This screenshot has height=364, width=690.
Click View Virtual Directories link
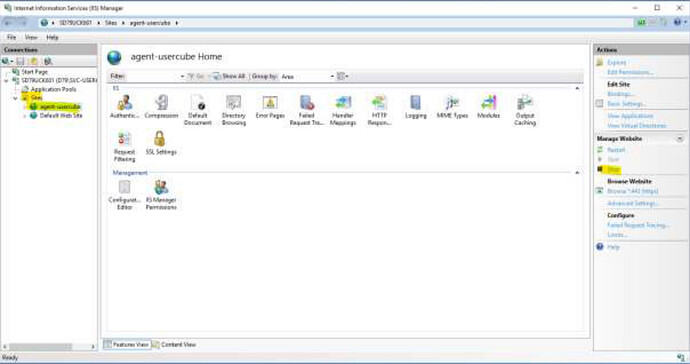(x=636, y=125)
